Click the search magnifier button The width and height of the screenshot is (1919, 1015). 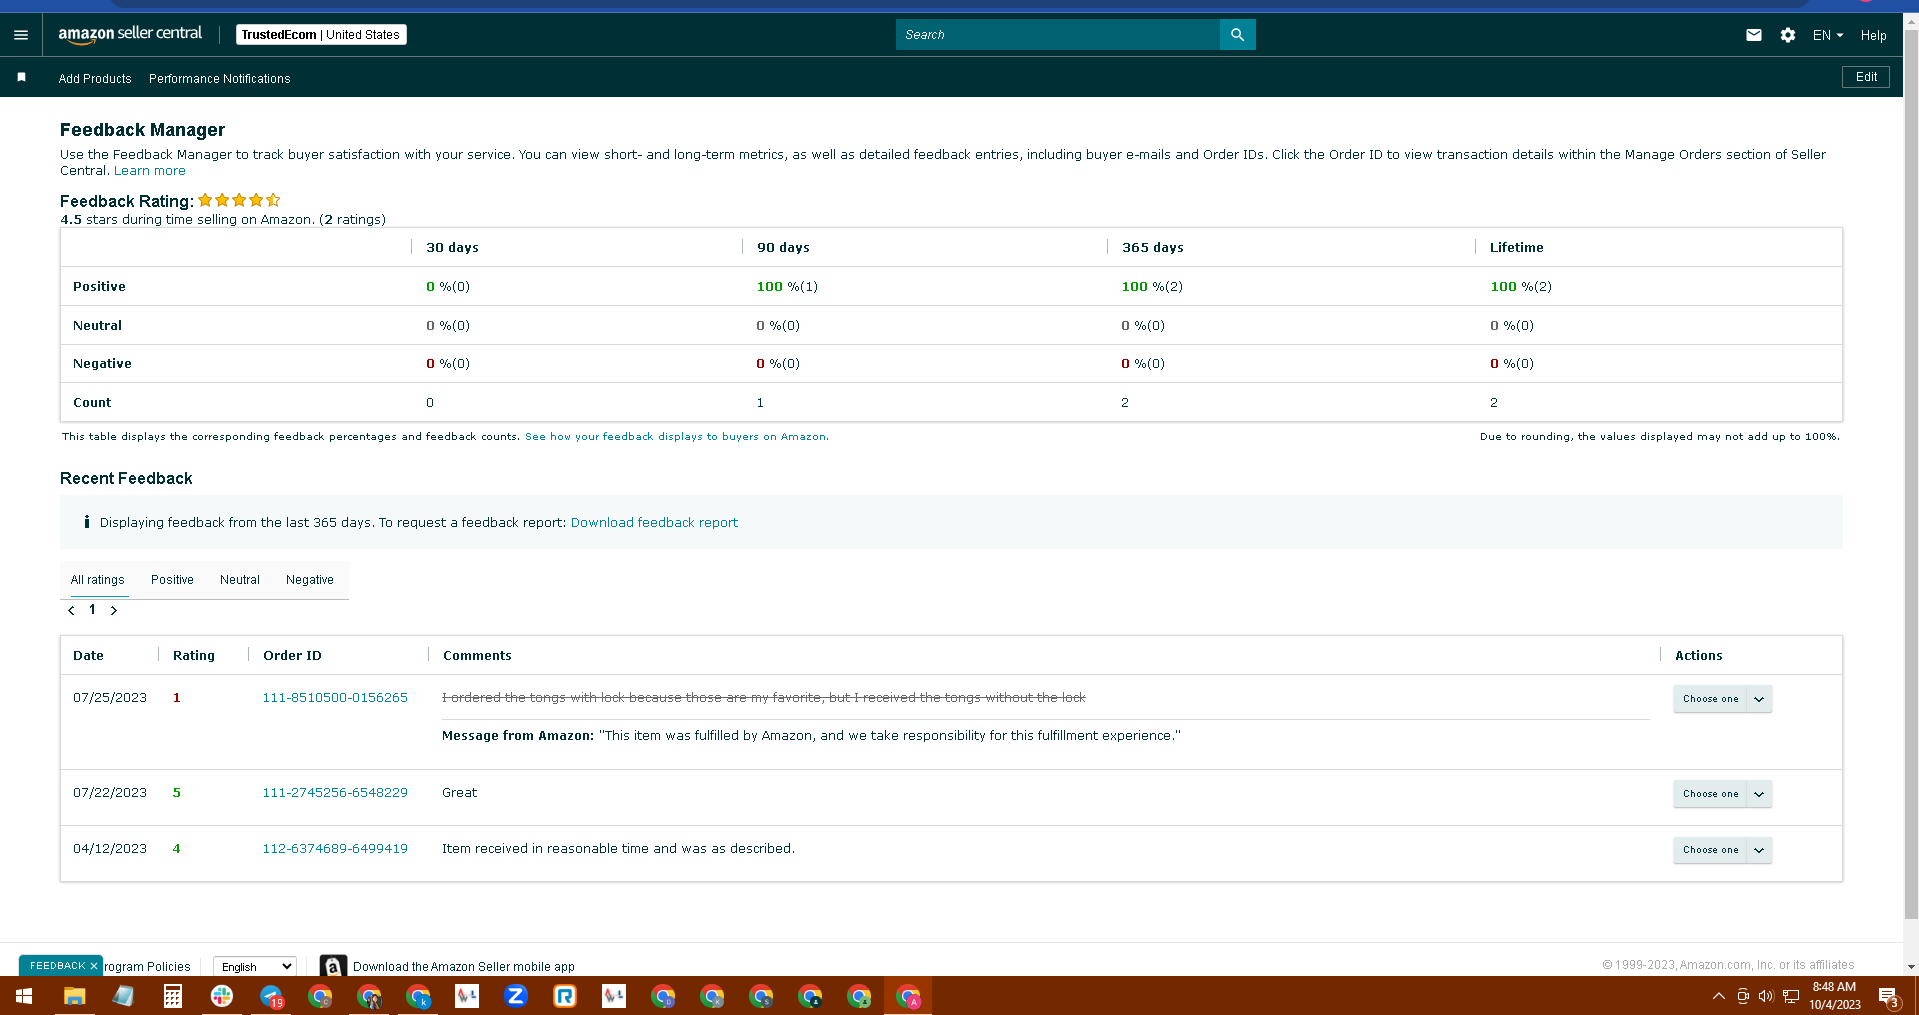click(1237, 35)
